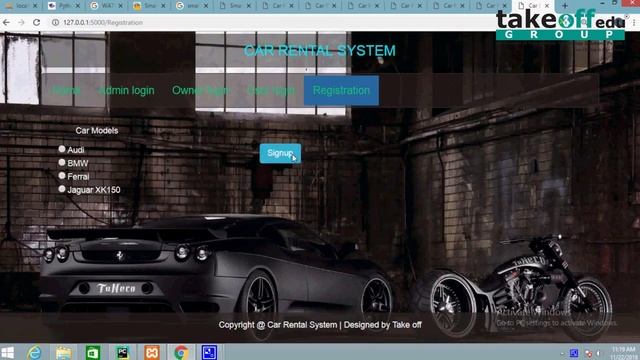Select the Audi radio button
This screenshot has height=360, width=640.
coord(62,149)
